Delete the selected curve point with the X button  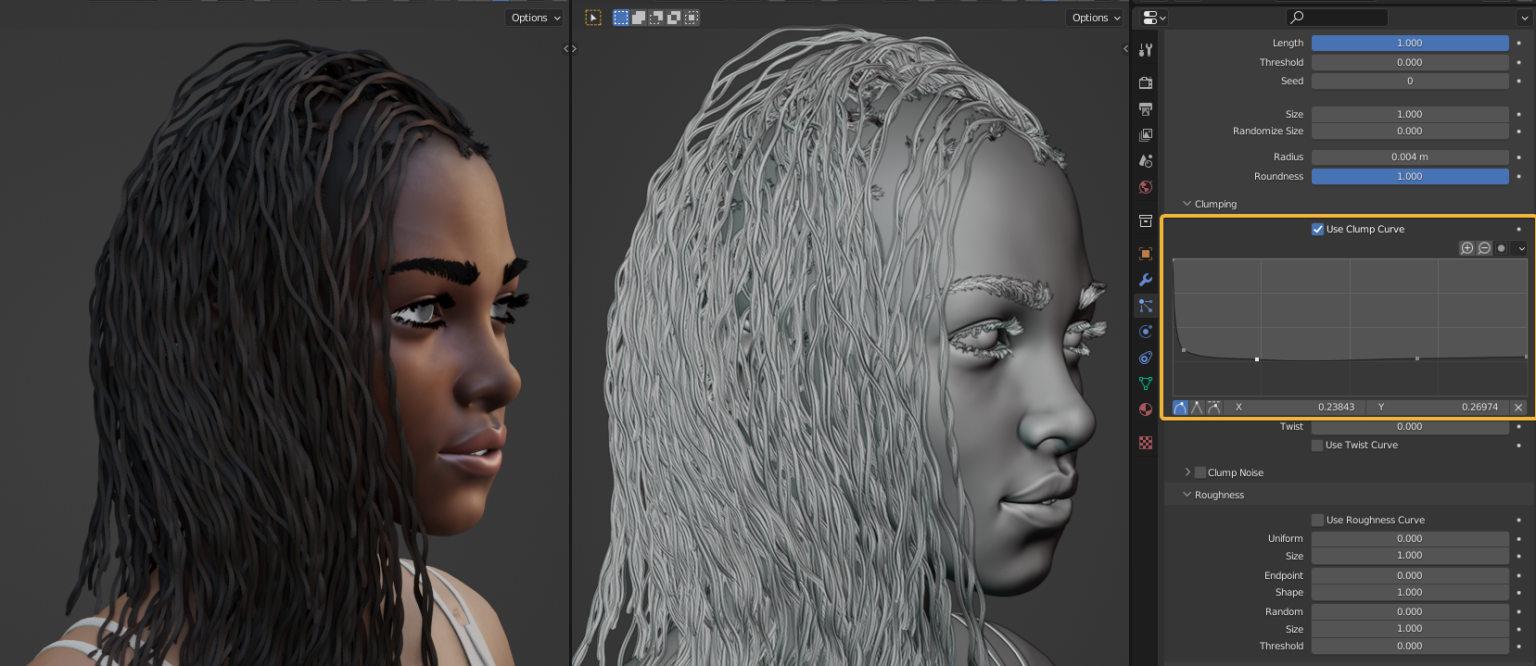click(x=1518, y=407)
